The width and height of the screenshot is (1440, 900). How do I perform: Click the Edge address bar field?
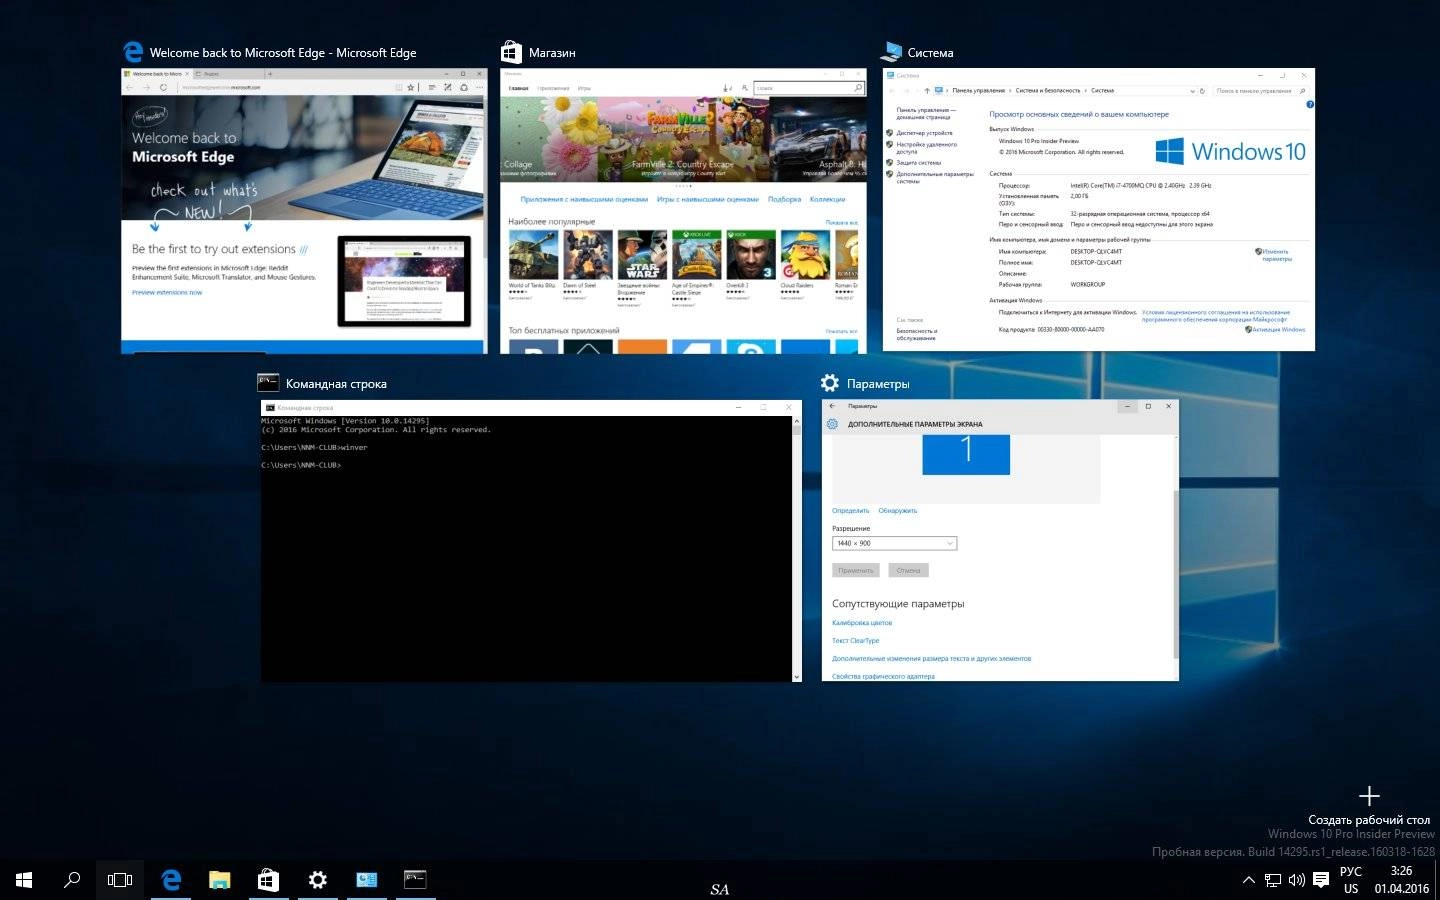285,87
